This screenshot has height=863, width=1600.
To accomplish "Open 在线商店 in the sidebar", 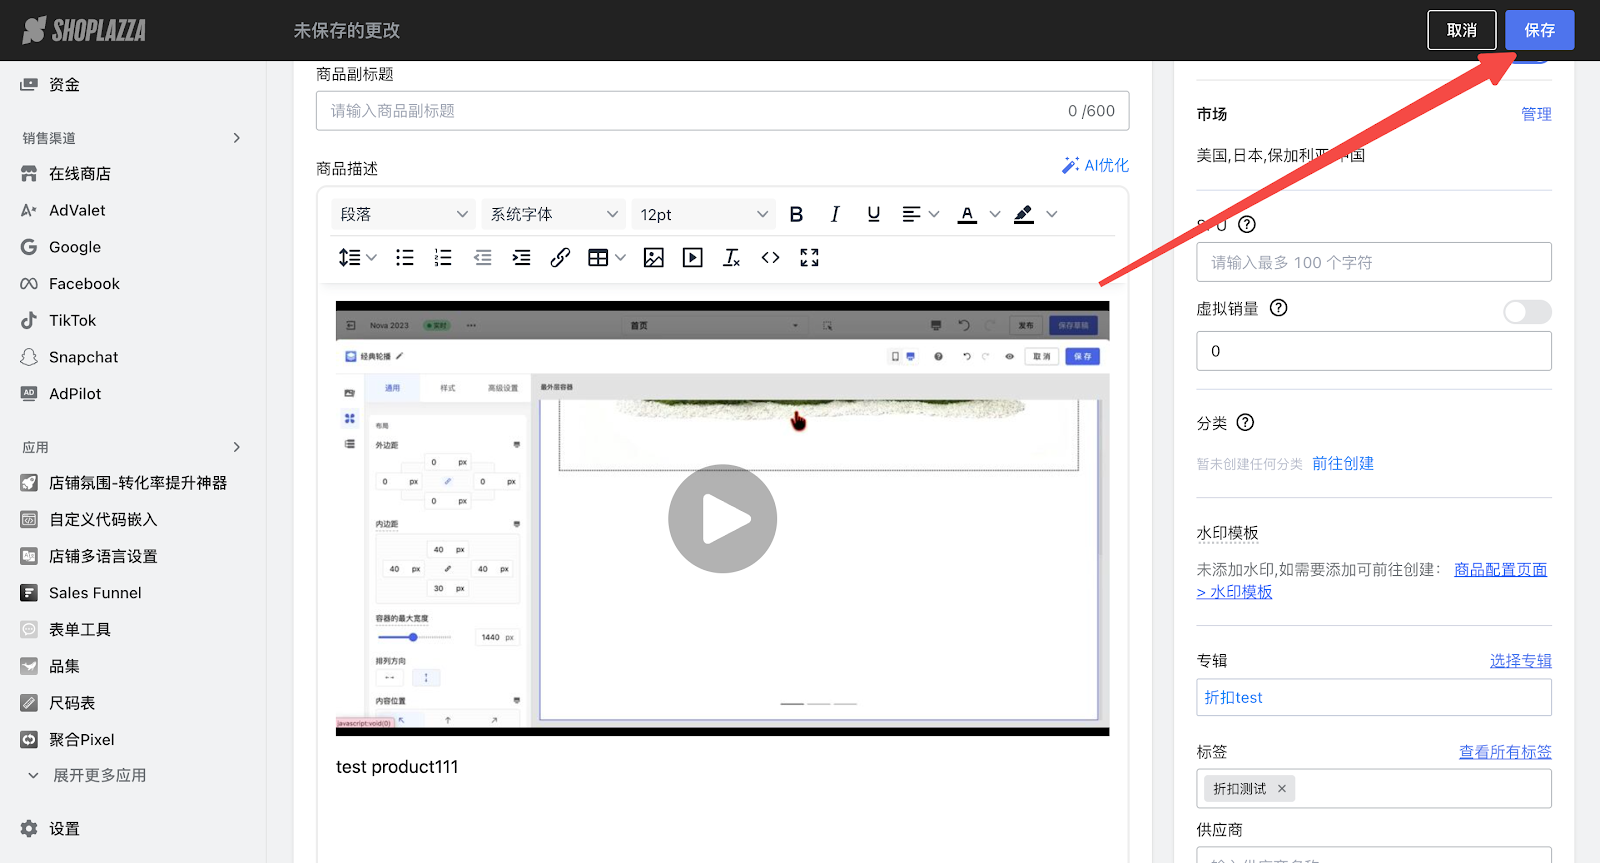I will (x=80, y=174).
